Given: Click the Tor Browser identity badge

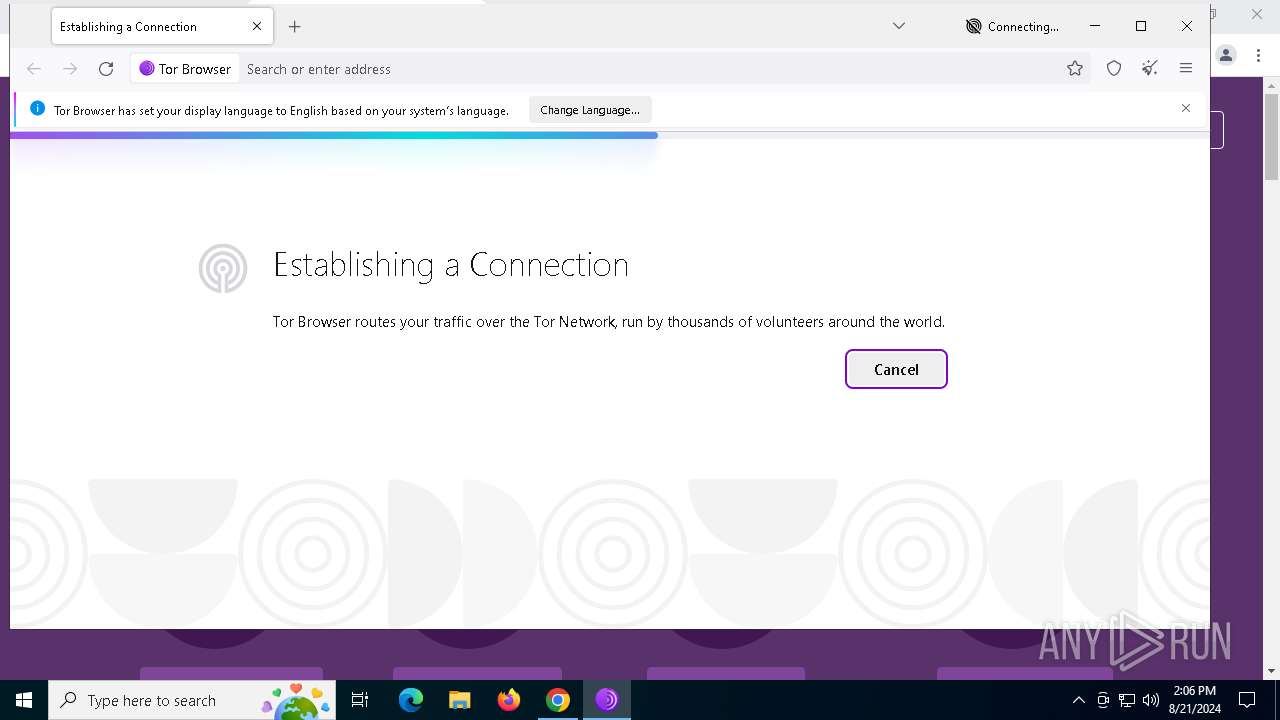Looking at the screenshot, I should click(x=185, y=69).
